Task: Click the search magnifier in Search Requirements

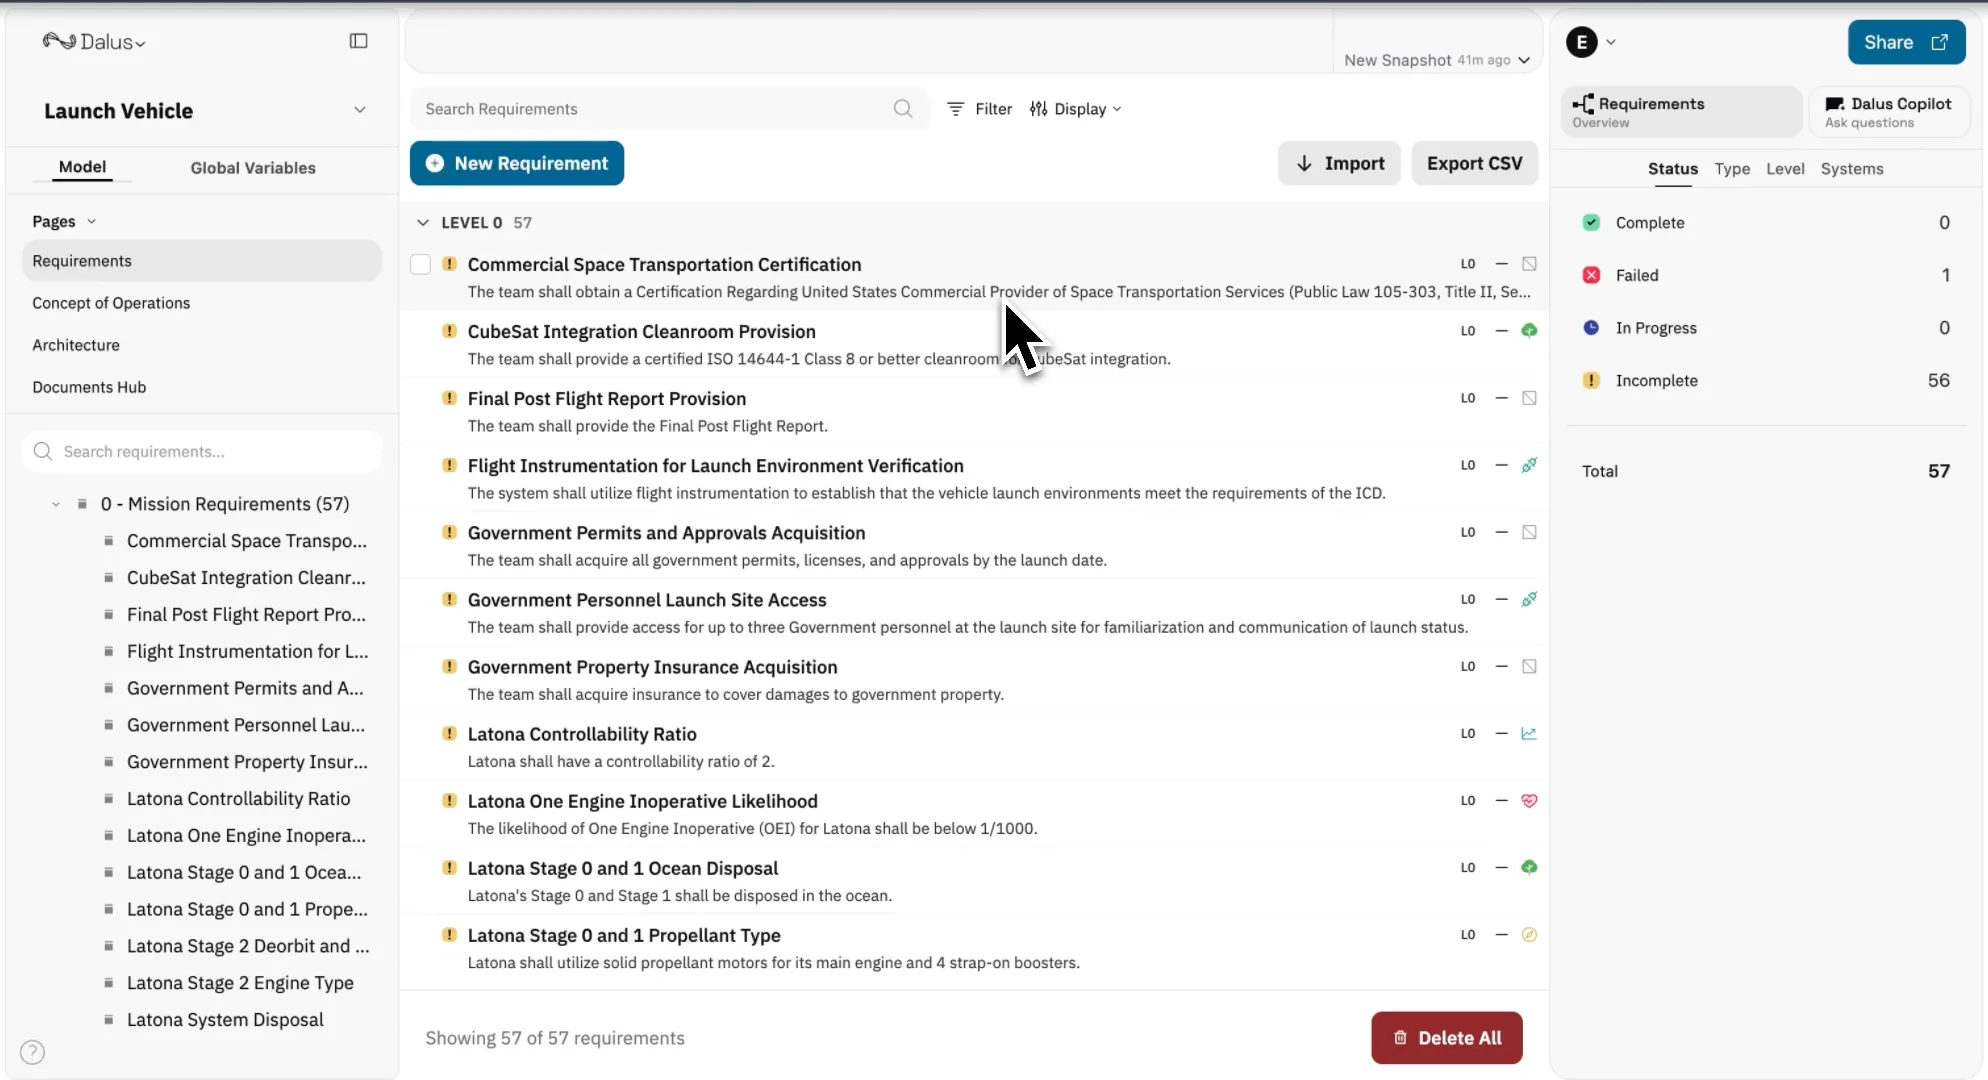Action: 902,109
